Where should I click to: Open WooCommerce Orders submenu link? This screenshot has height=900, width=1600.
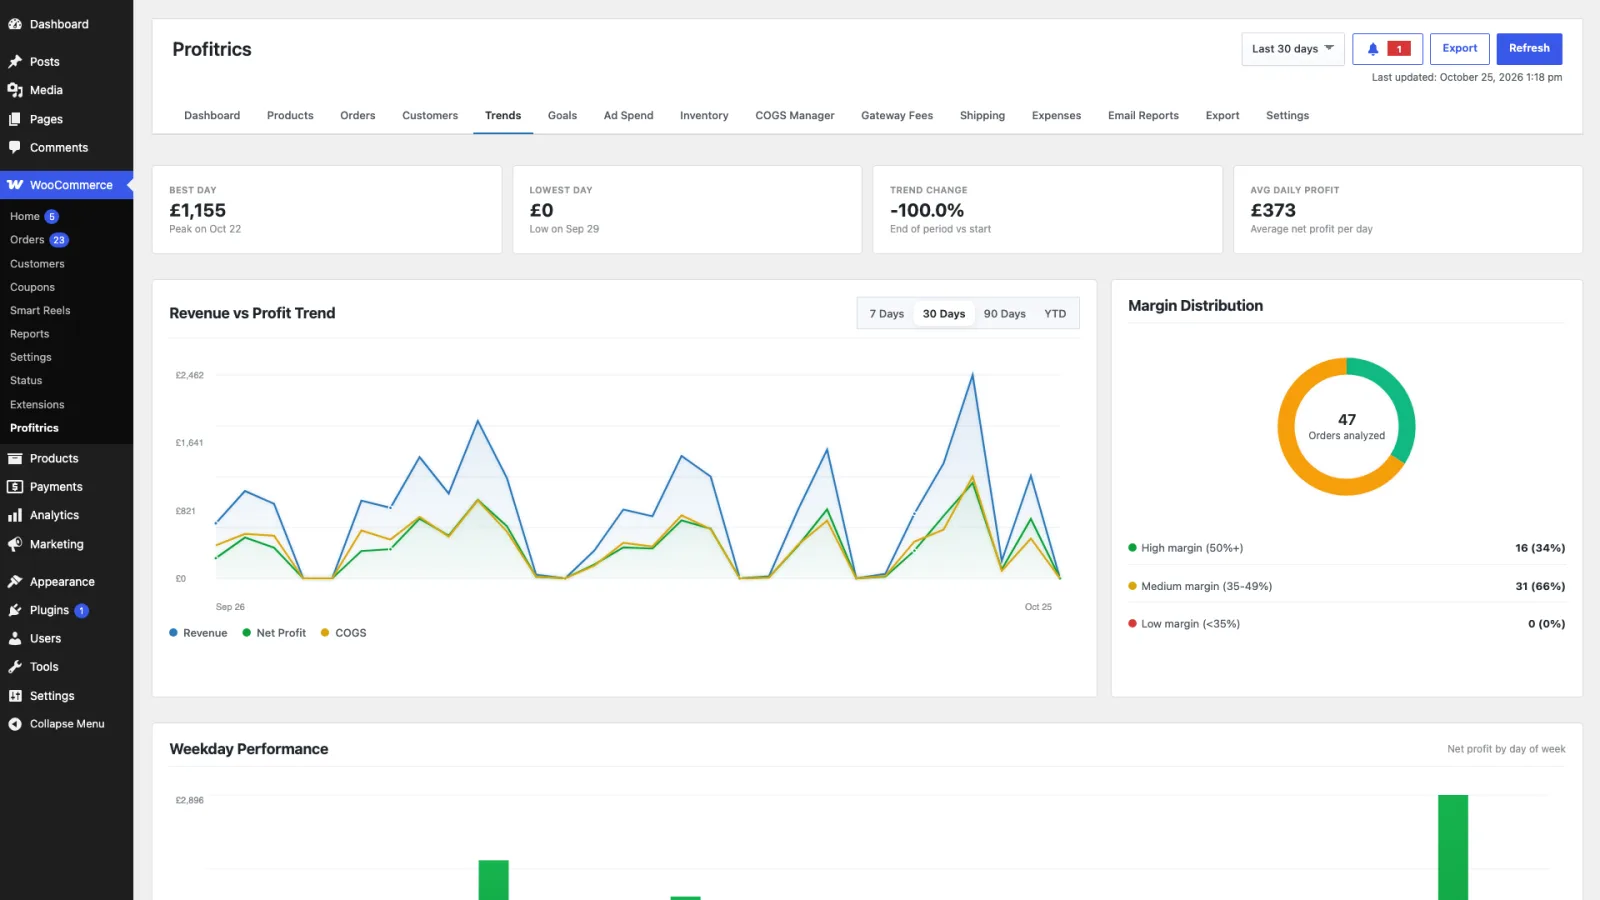(27, 240)
